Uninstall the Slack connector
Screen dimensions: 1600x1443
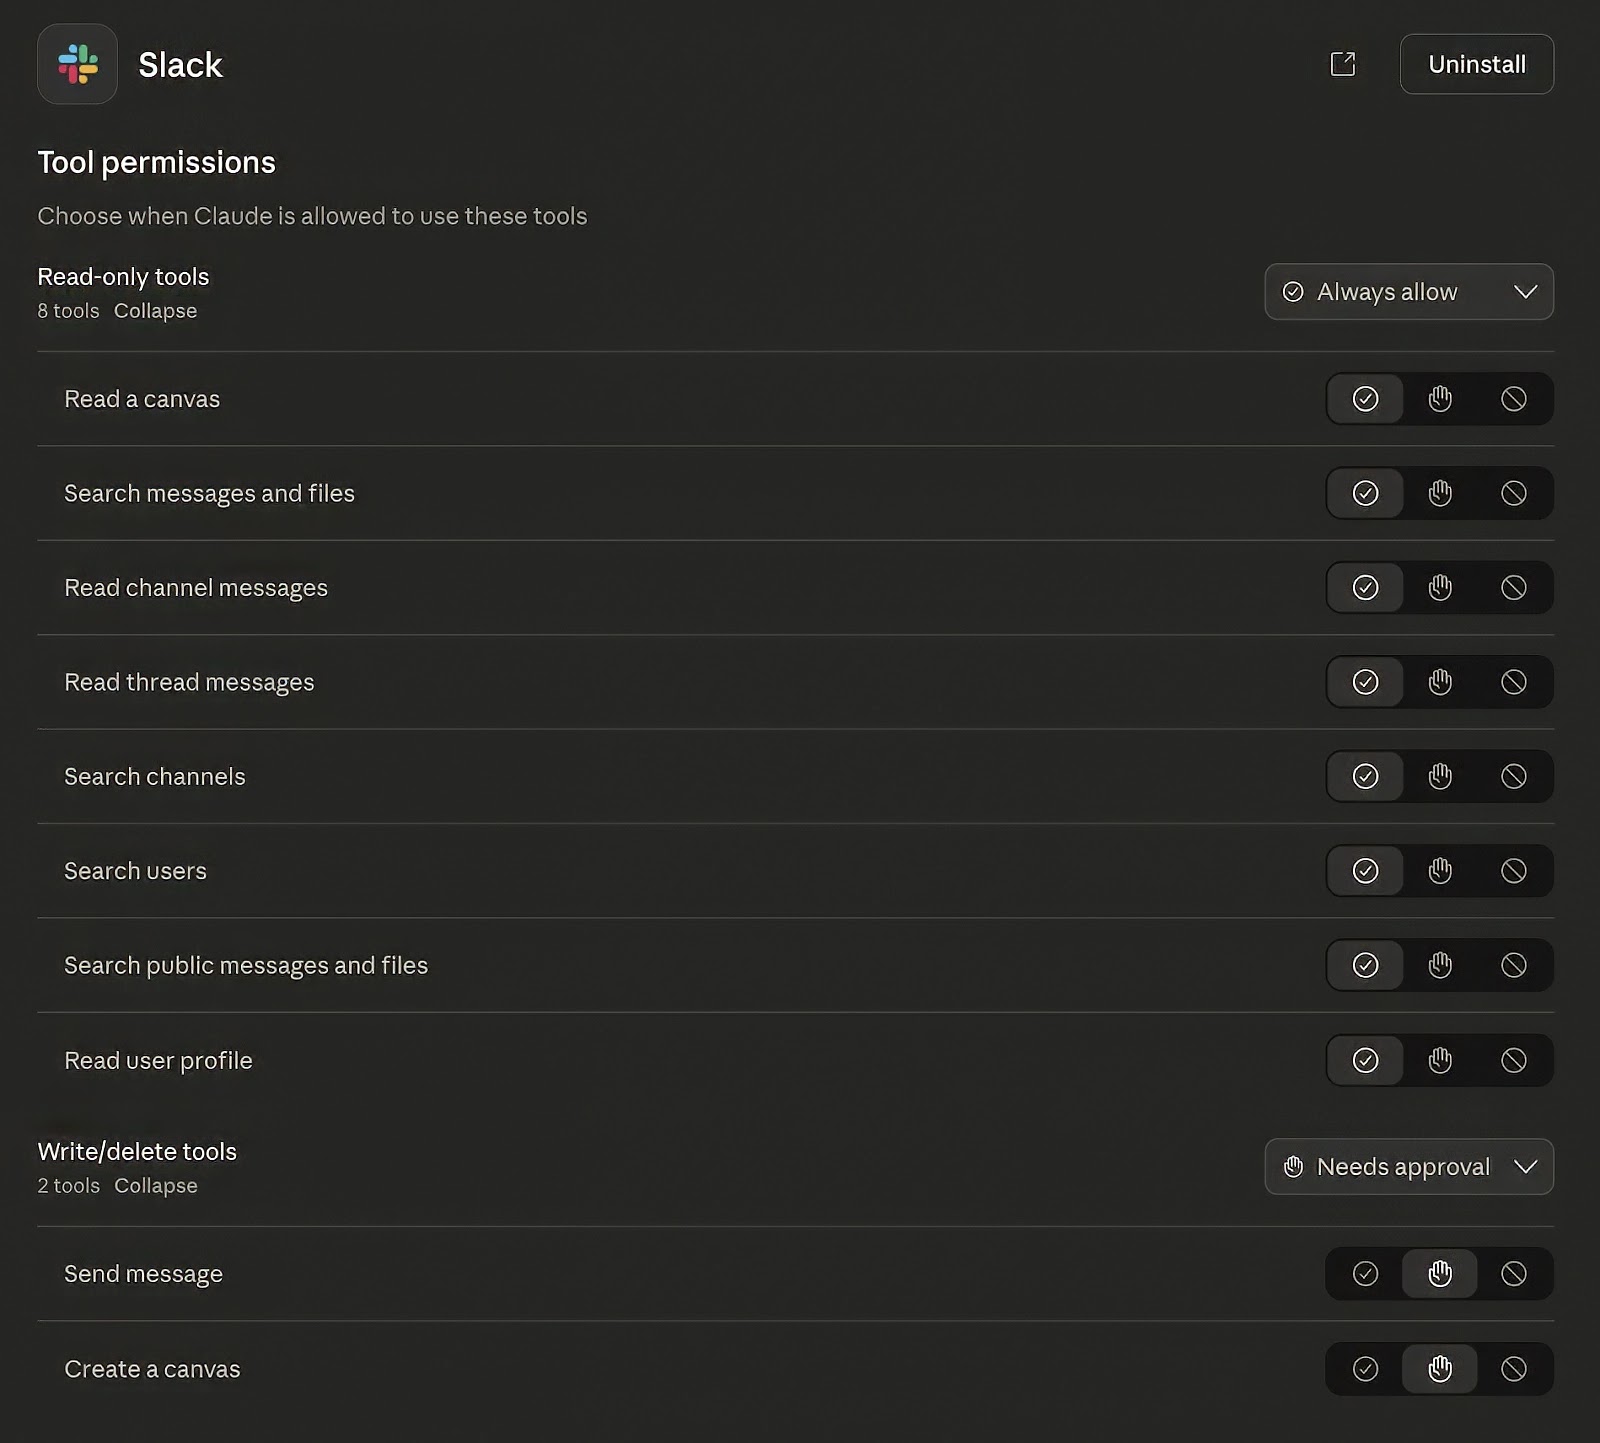1477,64
